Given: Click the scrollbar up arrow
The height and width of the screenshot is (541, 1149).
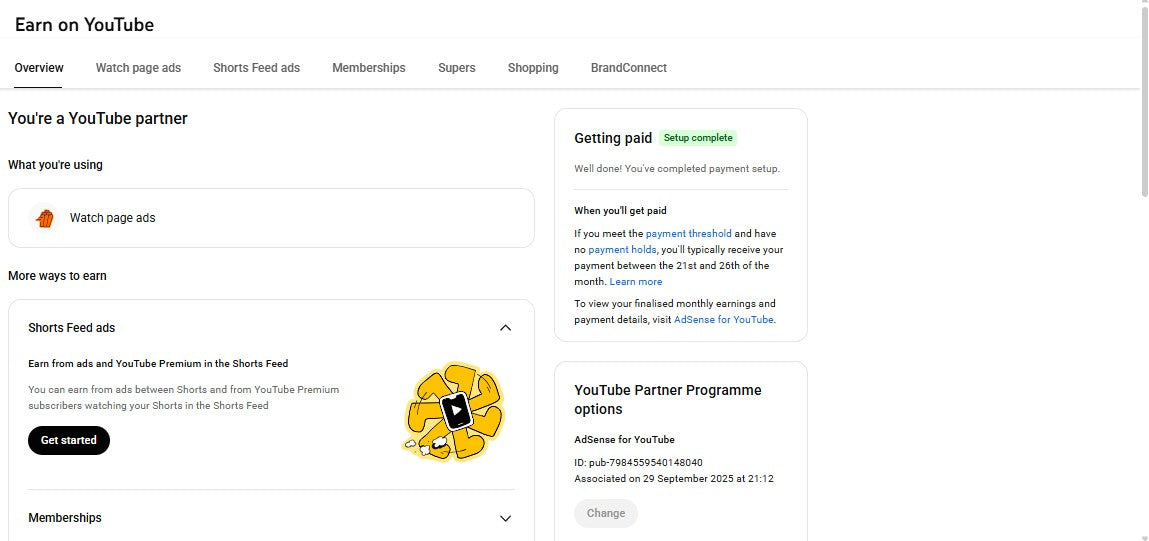Looking at the screenshot, I should click(x=1144, y=6).
